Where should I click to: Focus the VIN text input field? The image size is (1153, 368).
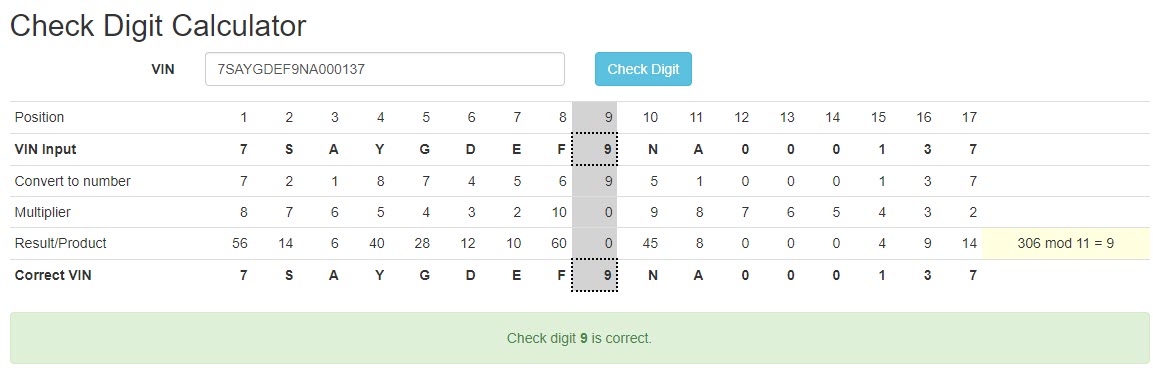[385, 69]
